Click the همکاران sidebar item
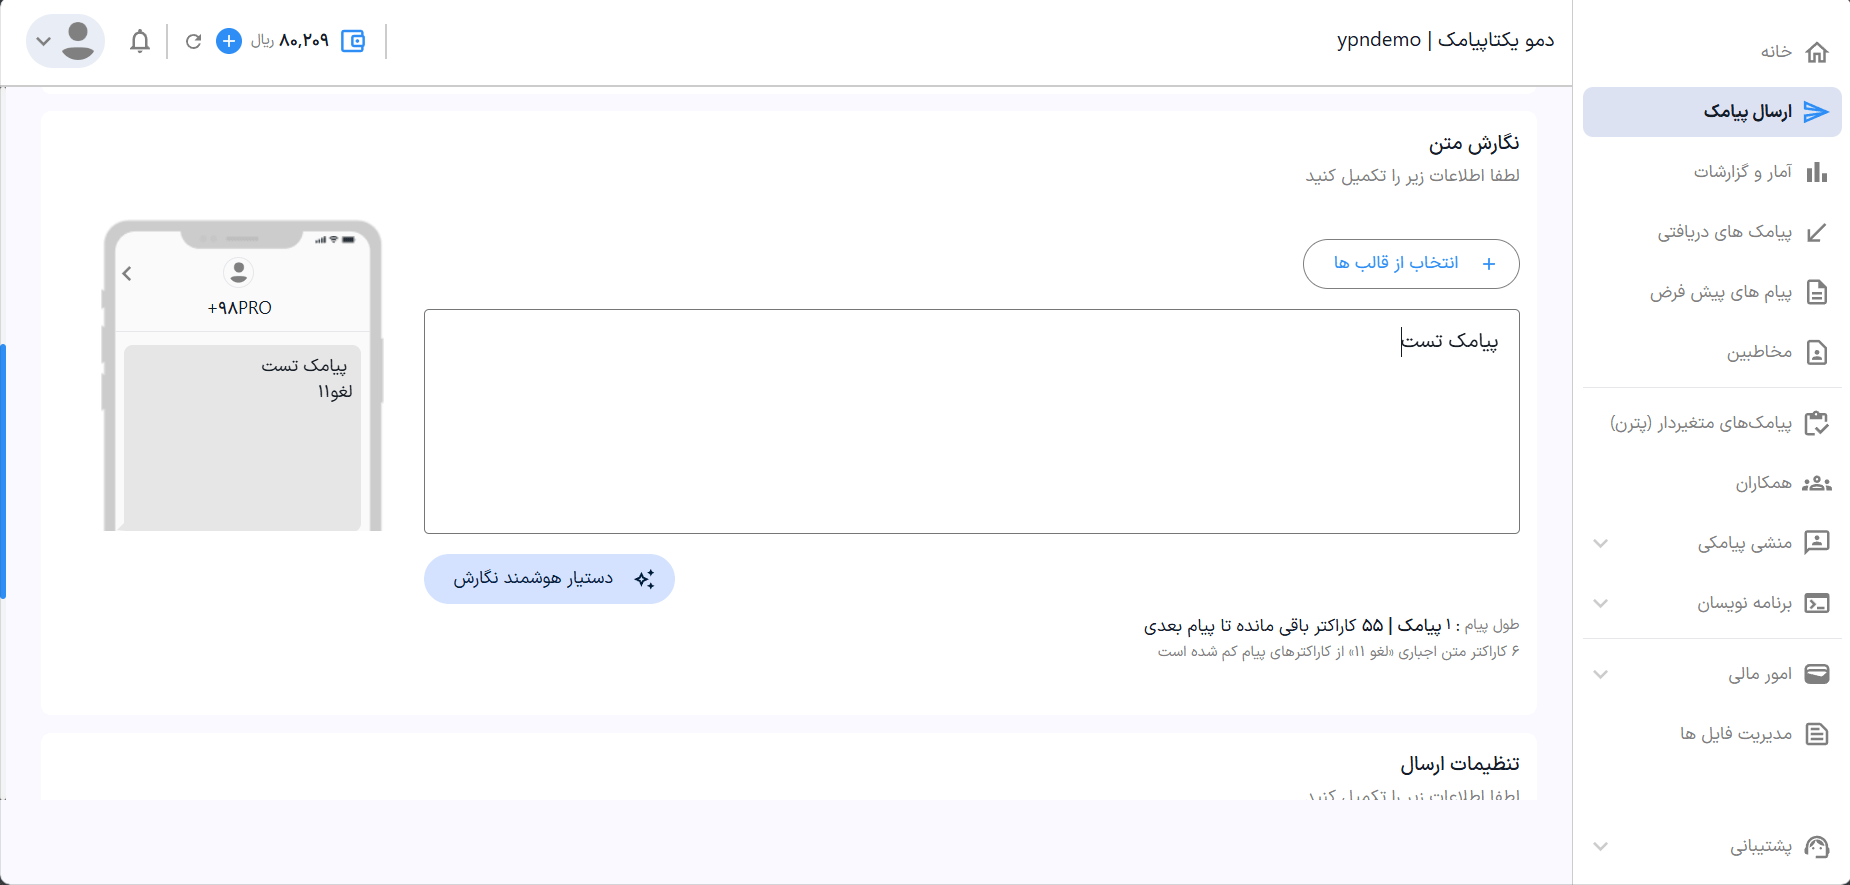Screen dimensions: 1850x885 pos(1763,483)
